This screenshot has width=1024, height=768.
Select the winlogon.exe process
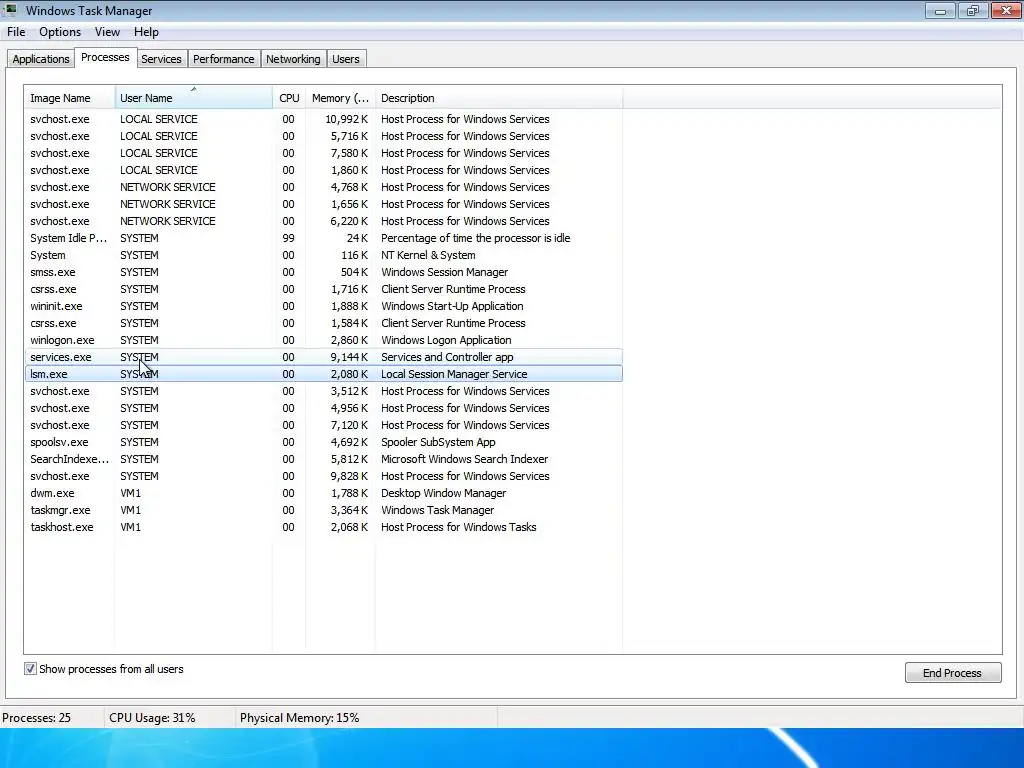click(323, 340)
